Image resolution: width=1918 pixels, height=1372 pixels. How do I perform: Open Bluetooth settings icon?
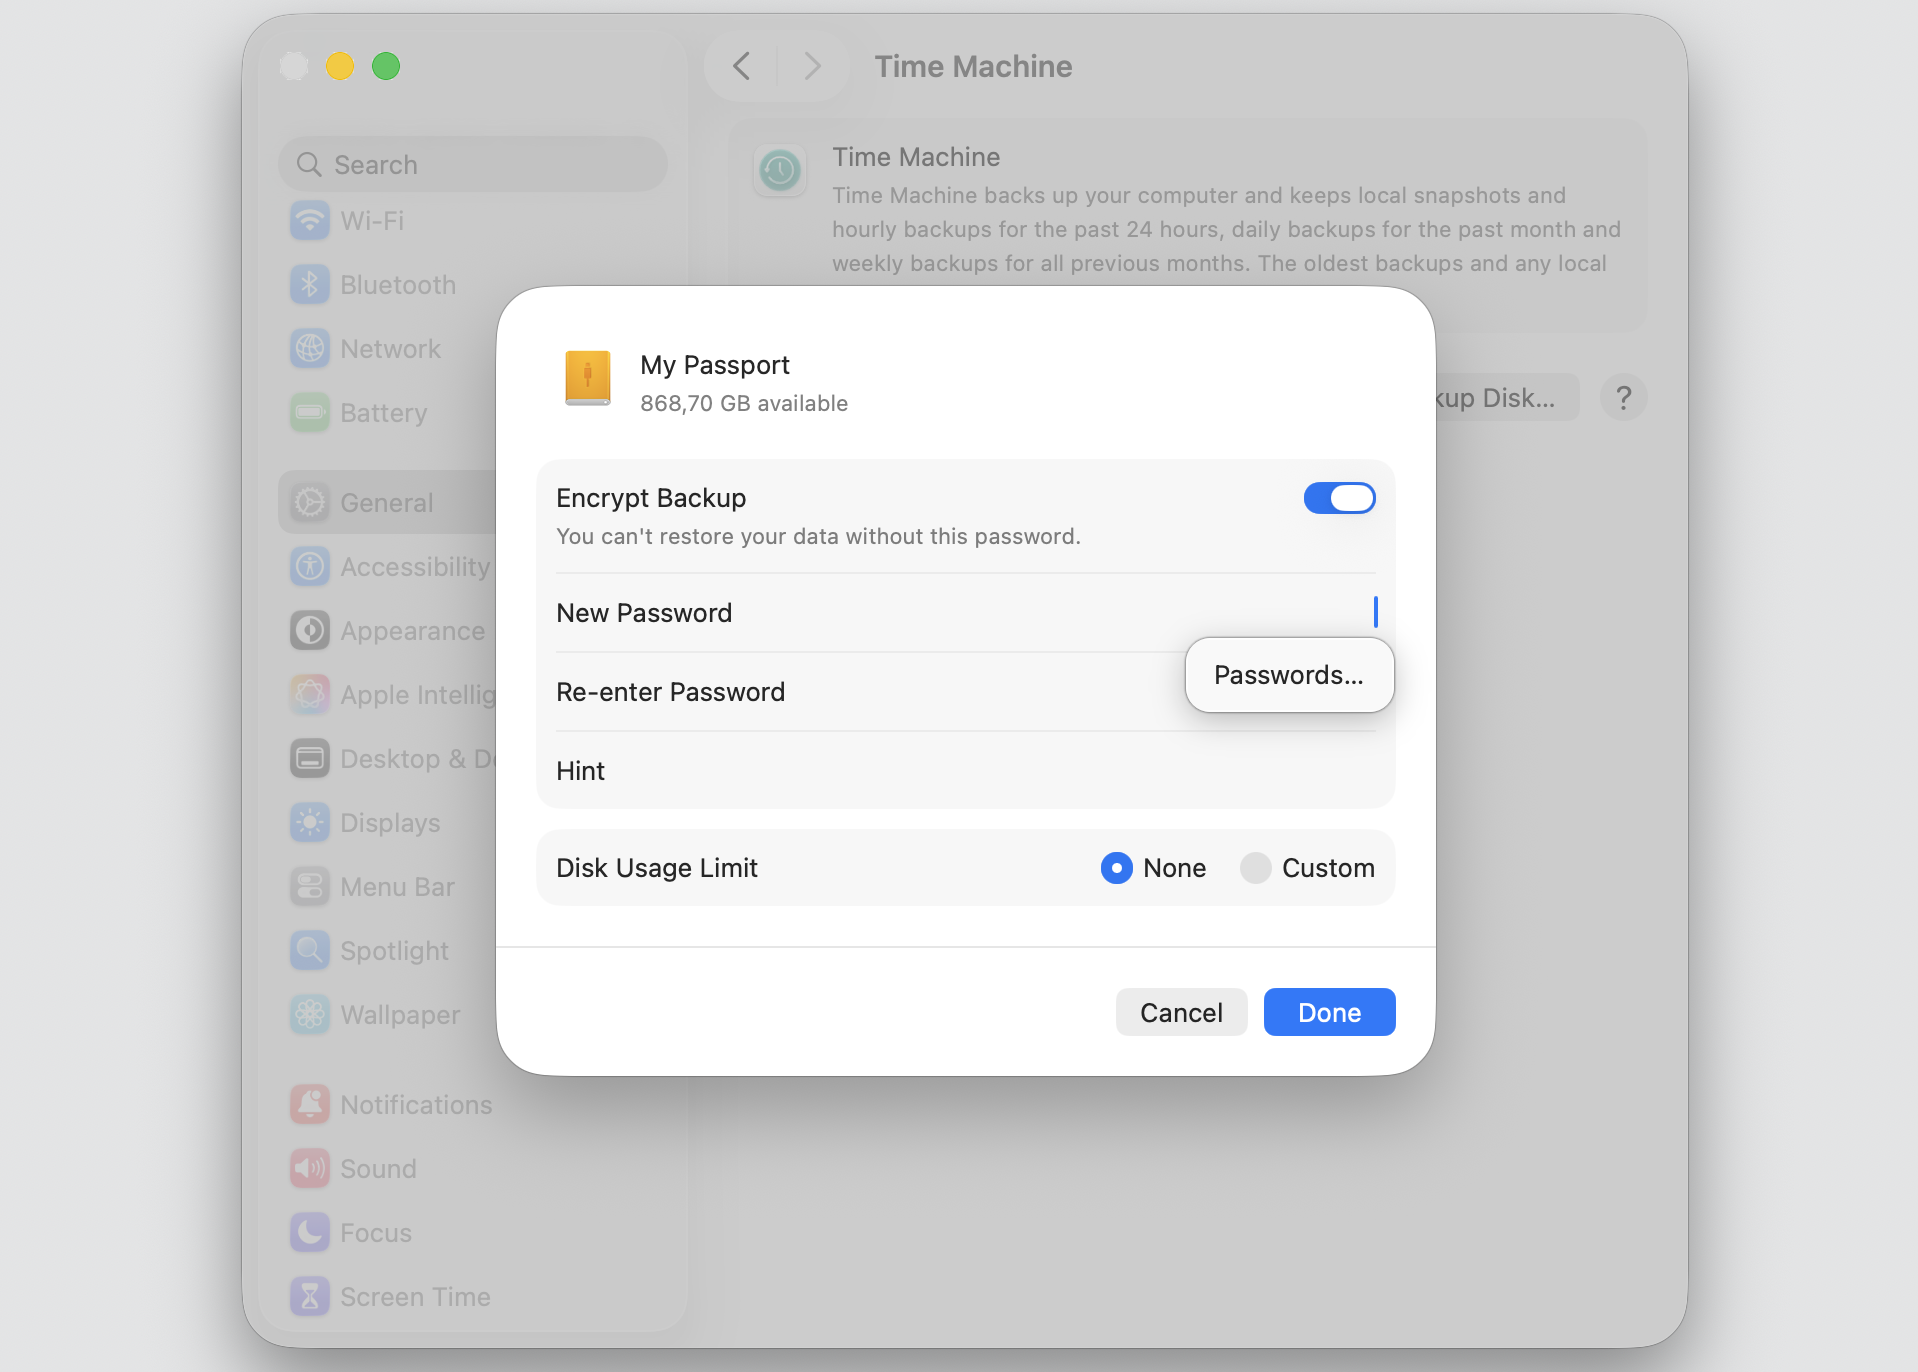click(310, 285)
